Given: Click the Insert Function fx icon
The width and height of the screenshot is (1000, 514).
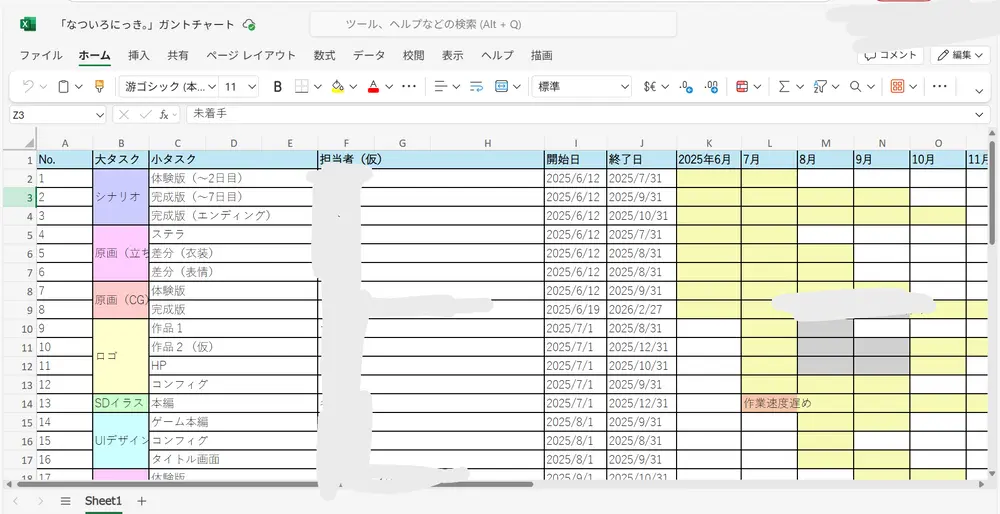Looking at the screenshot, I should pos(165,115).
